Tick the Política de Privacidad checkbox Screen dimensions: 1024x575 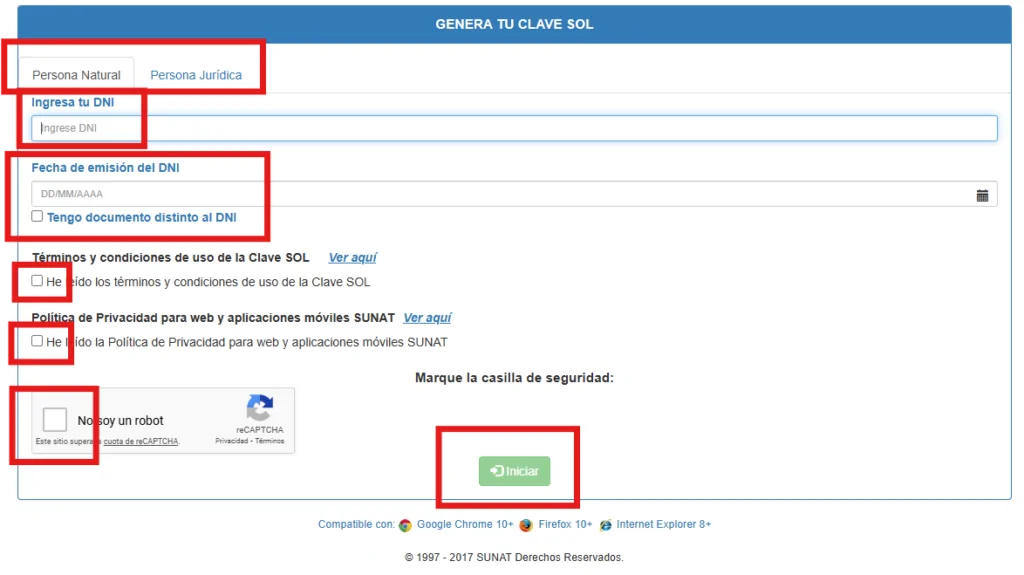pos(37,341)
